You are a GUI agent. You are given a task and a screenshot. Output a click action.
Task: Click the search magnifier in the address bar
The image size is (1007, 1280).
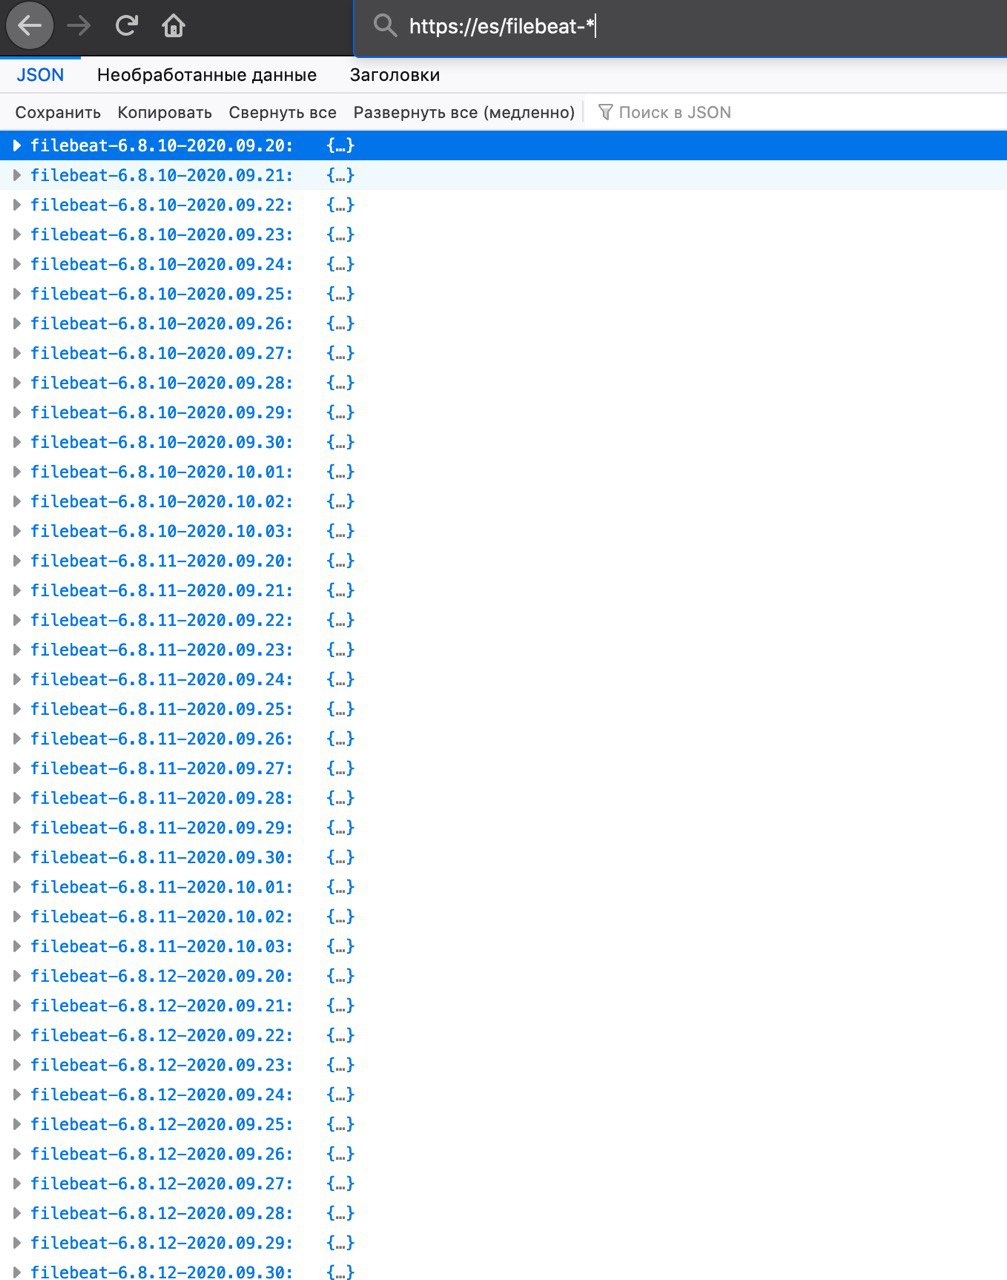pyautogui.click(x=385, y=26)
